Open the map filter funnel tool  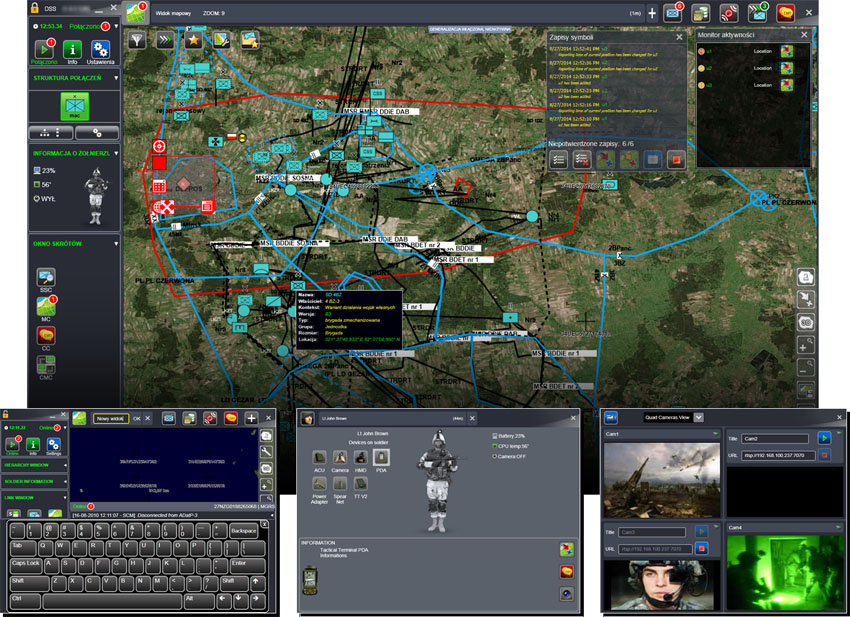(x=137, y=40)
